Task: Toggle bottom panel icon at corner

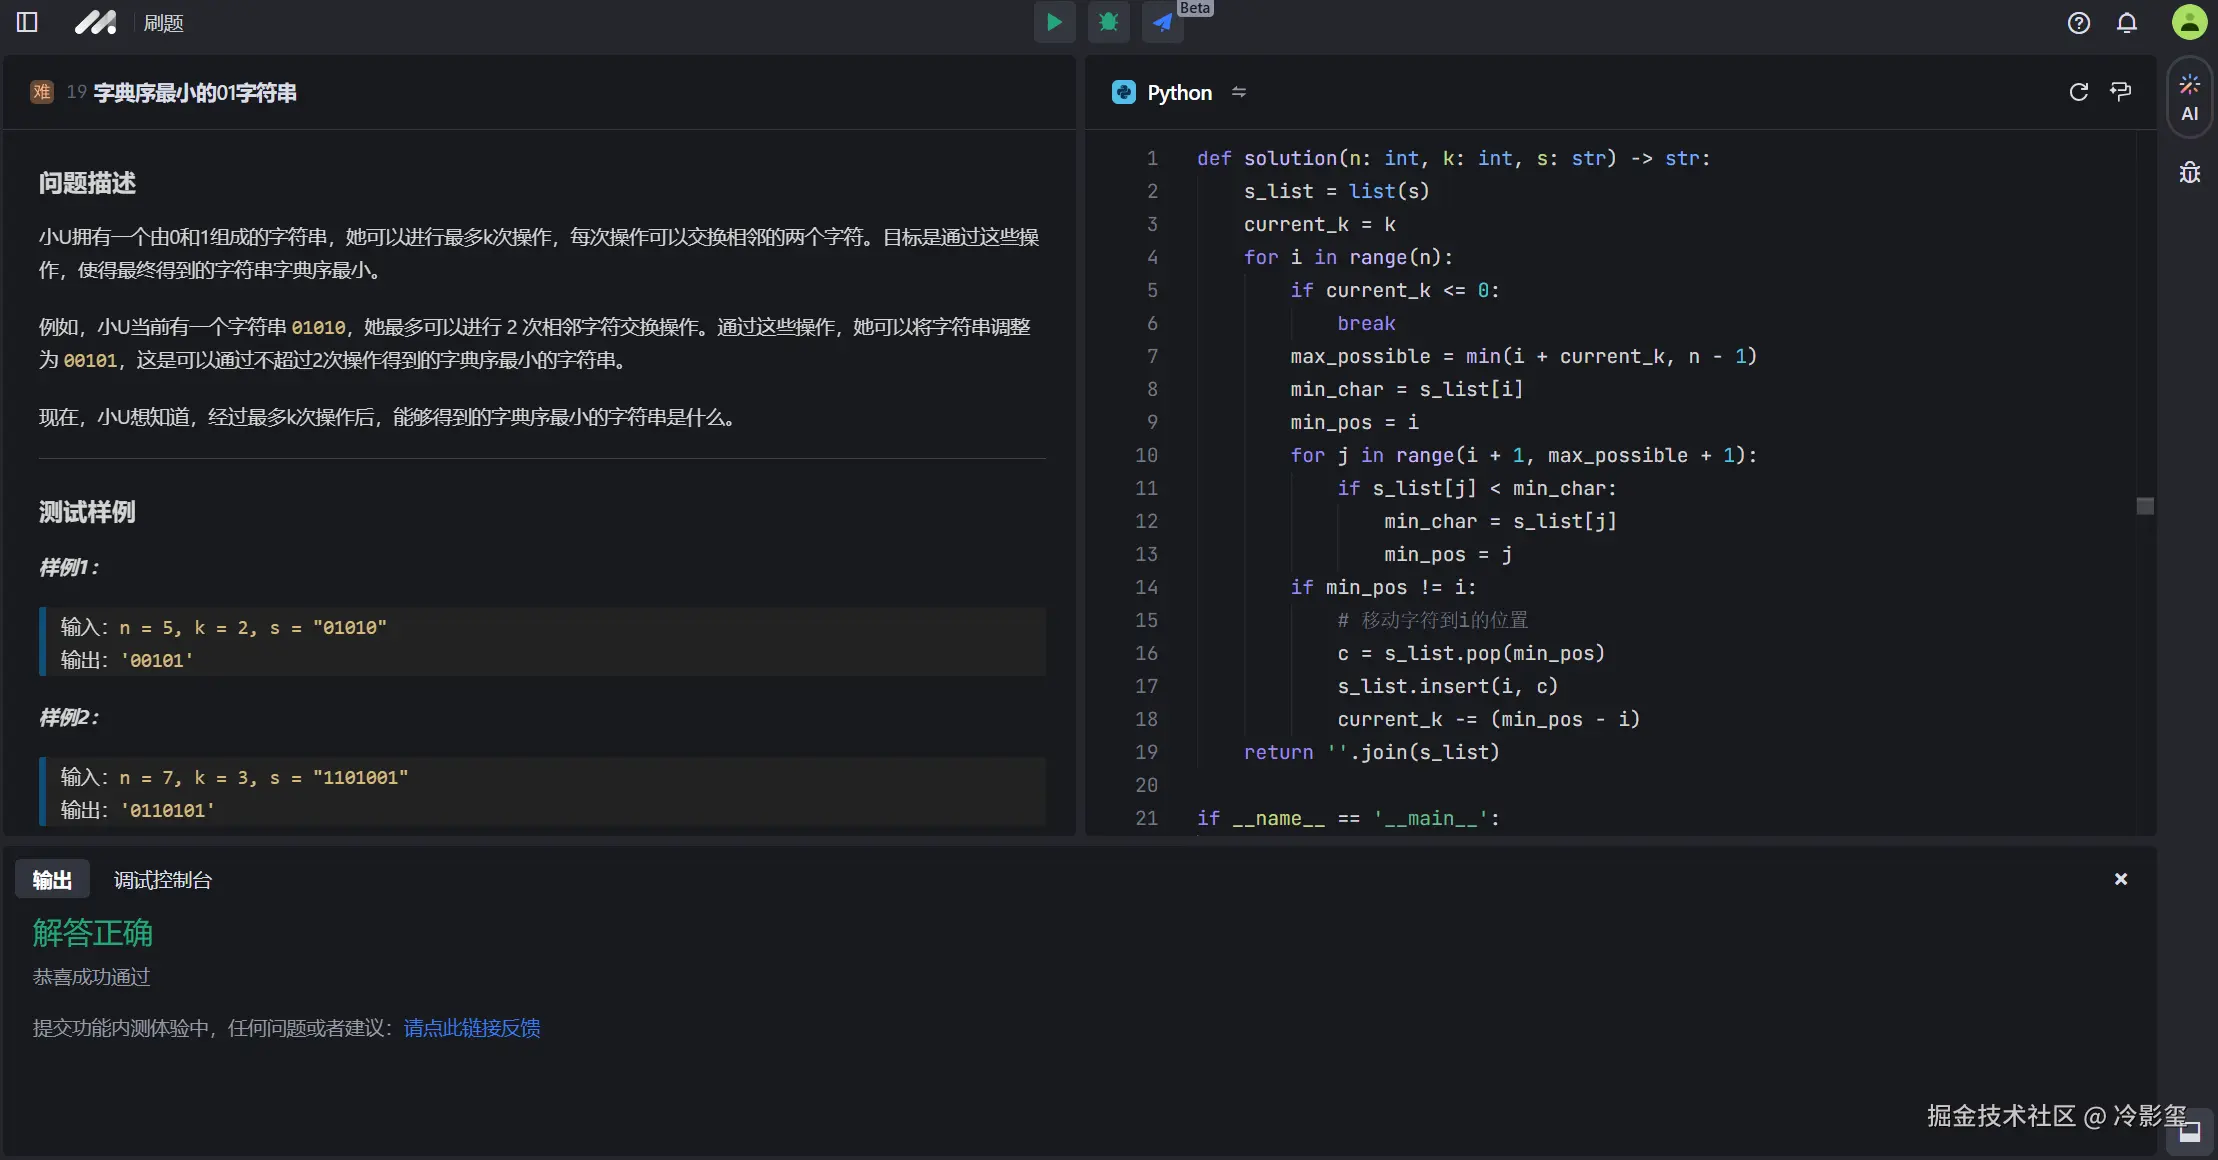Action: point(2189,1132)
